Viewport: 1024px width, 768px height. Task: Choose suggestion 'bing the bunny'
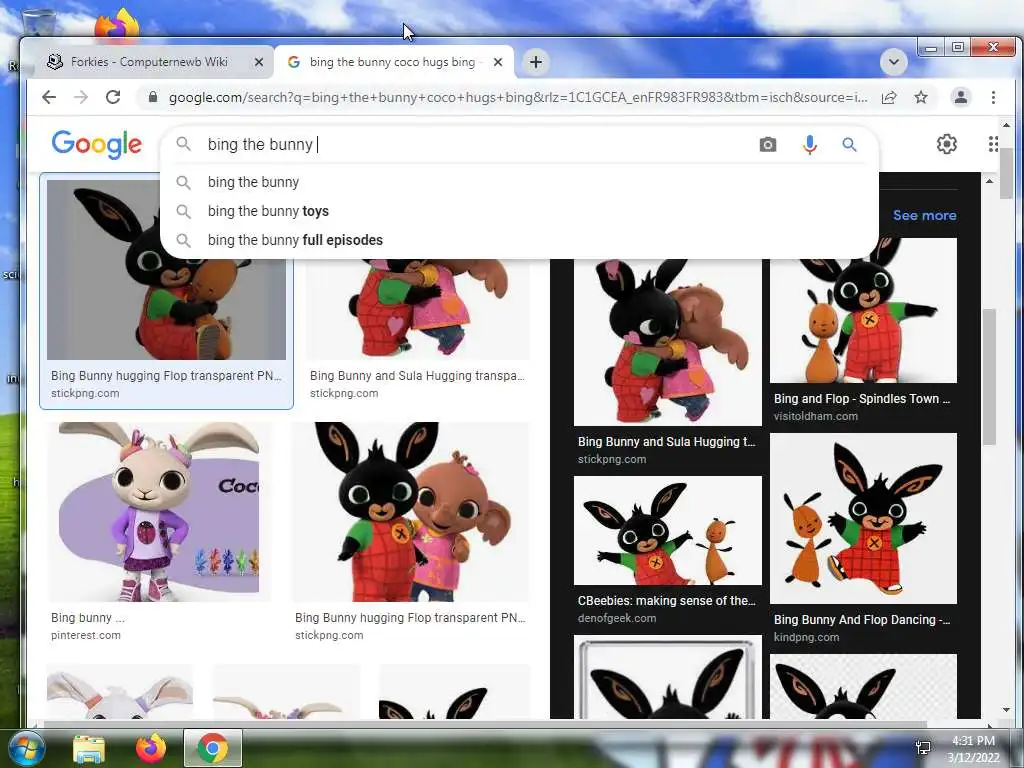(x=253, y=182)
